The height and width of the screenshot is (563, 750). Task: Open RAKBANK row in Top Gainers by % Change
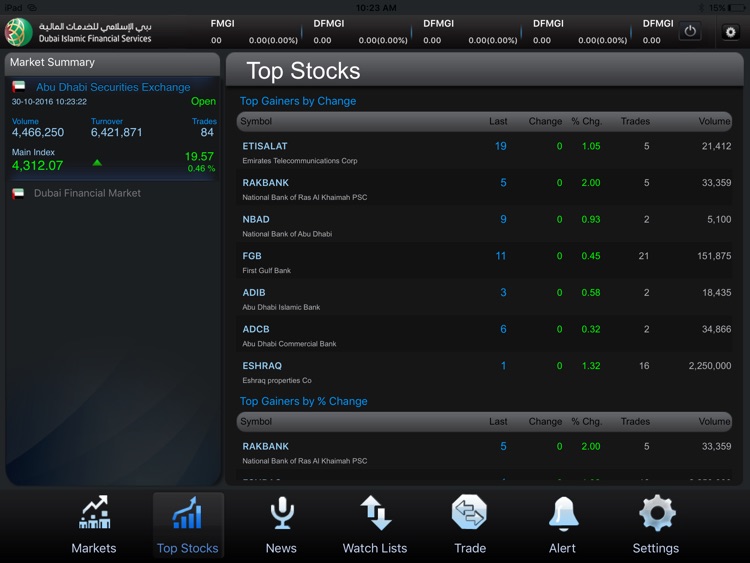[x=484, y=451]
